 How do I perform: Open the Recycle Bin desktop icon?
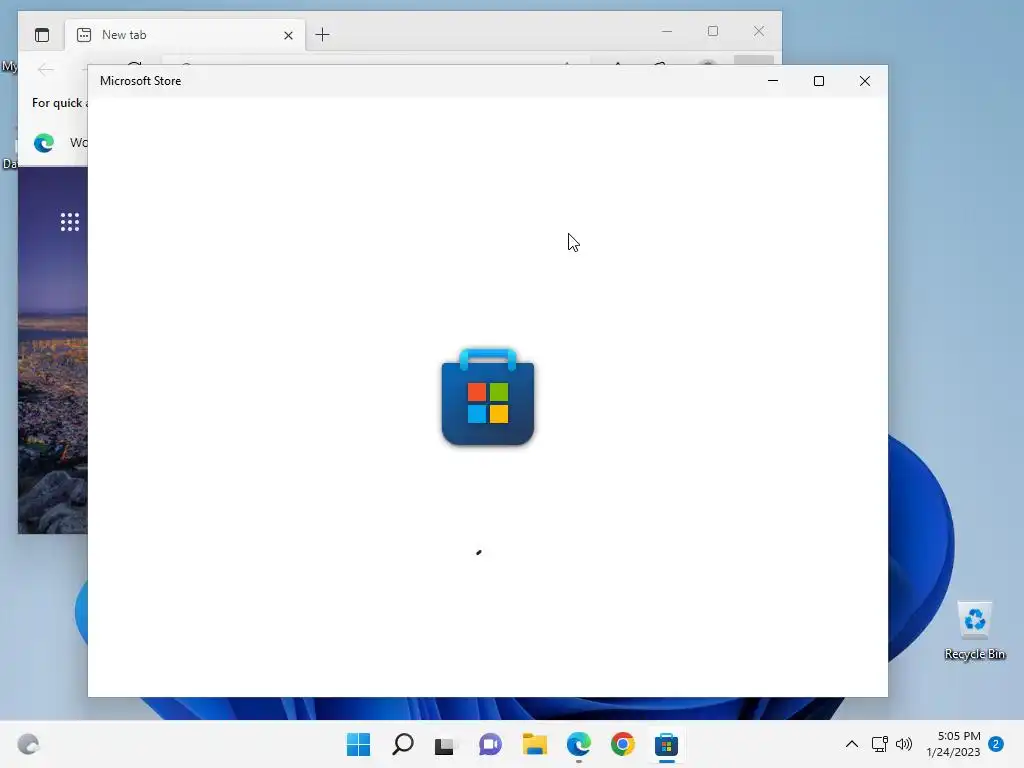click(974, 631)
